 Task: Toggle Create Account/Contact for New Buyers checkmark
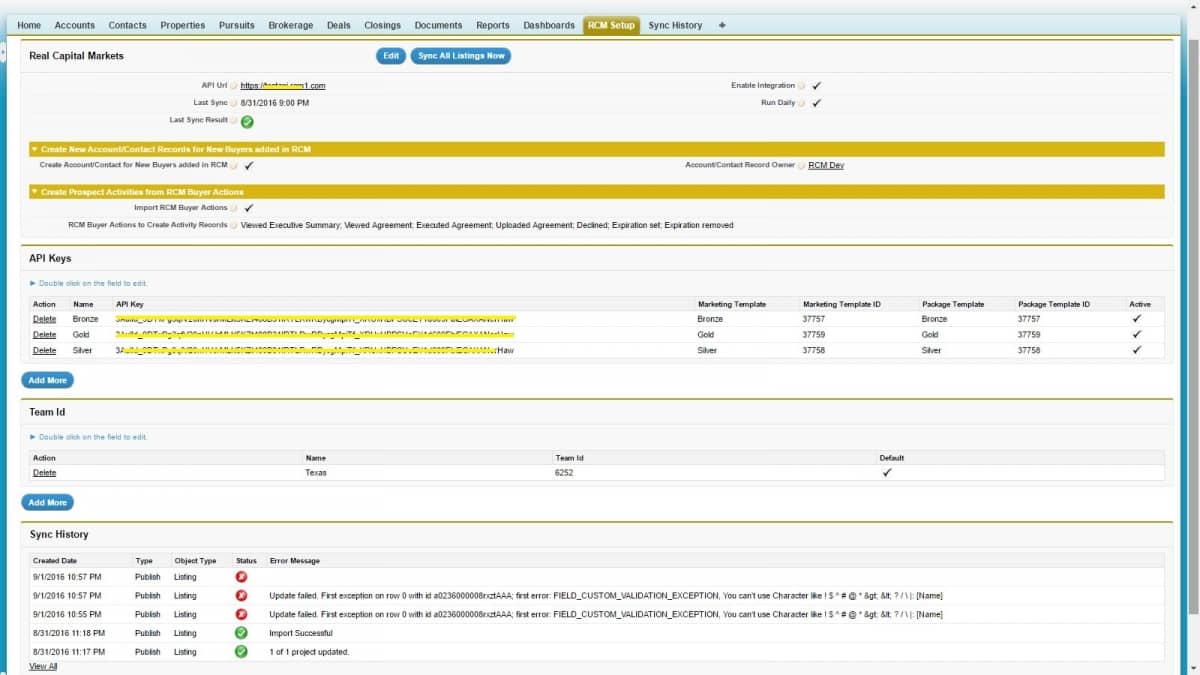(x=249, y=165)
